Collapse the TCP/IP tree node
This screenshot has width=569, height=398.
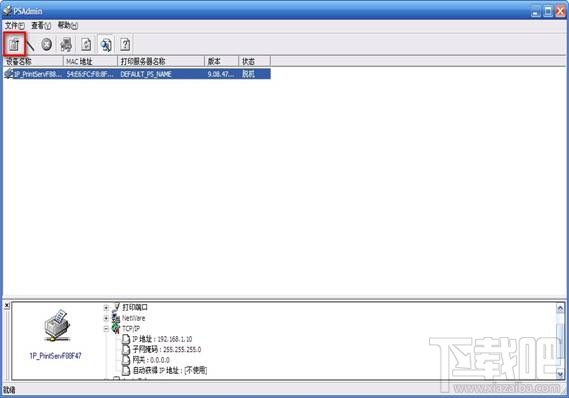pyautogui.click(x=106, y=329)
